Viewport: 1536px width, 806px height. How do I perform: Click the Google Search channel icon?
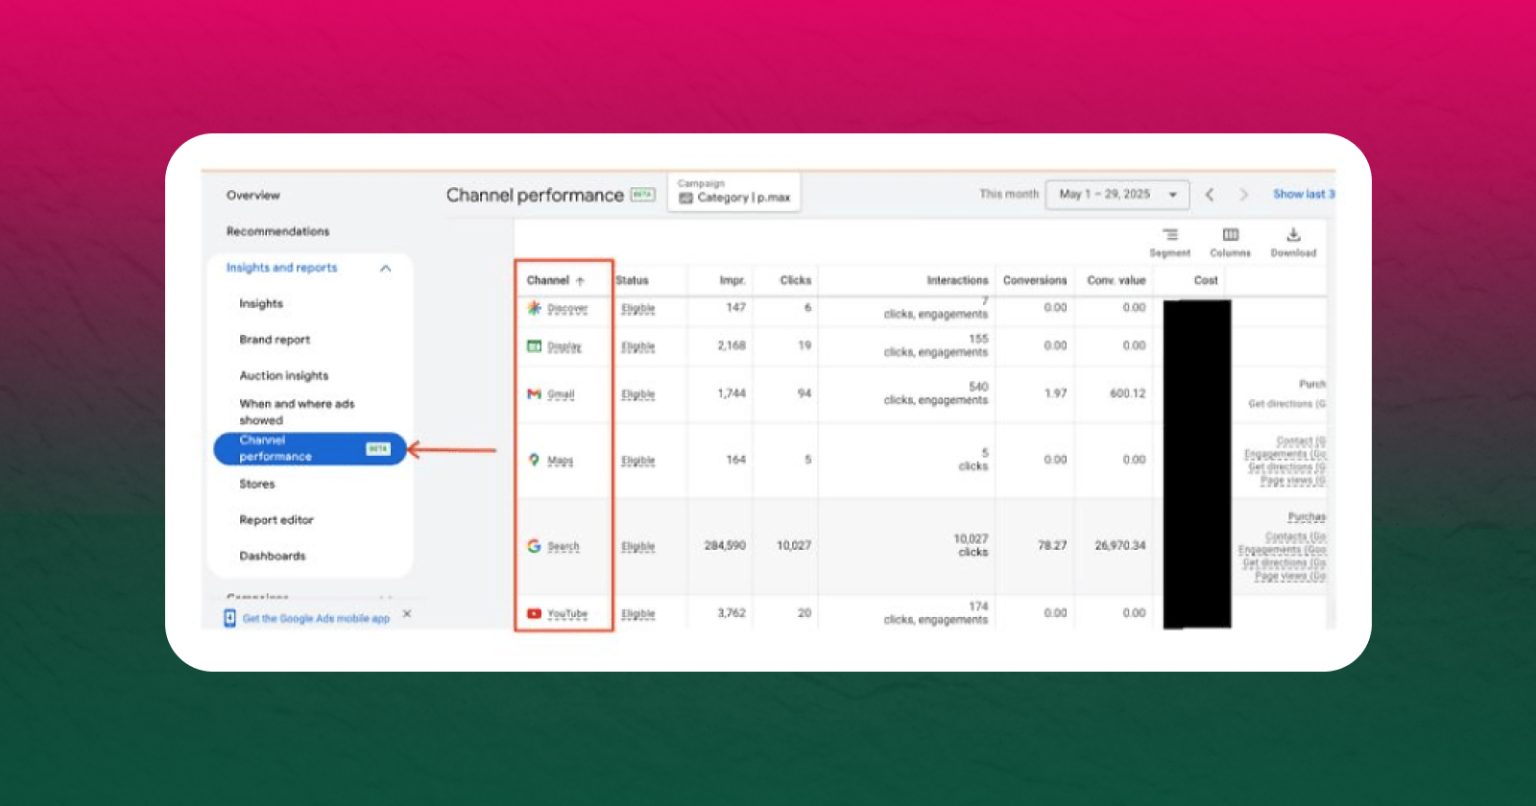pos(534,546)
